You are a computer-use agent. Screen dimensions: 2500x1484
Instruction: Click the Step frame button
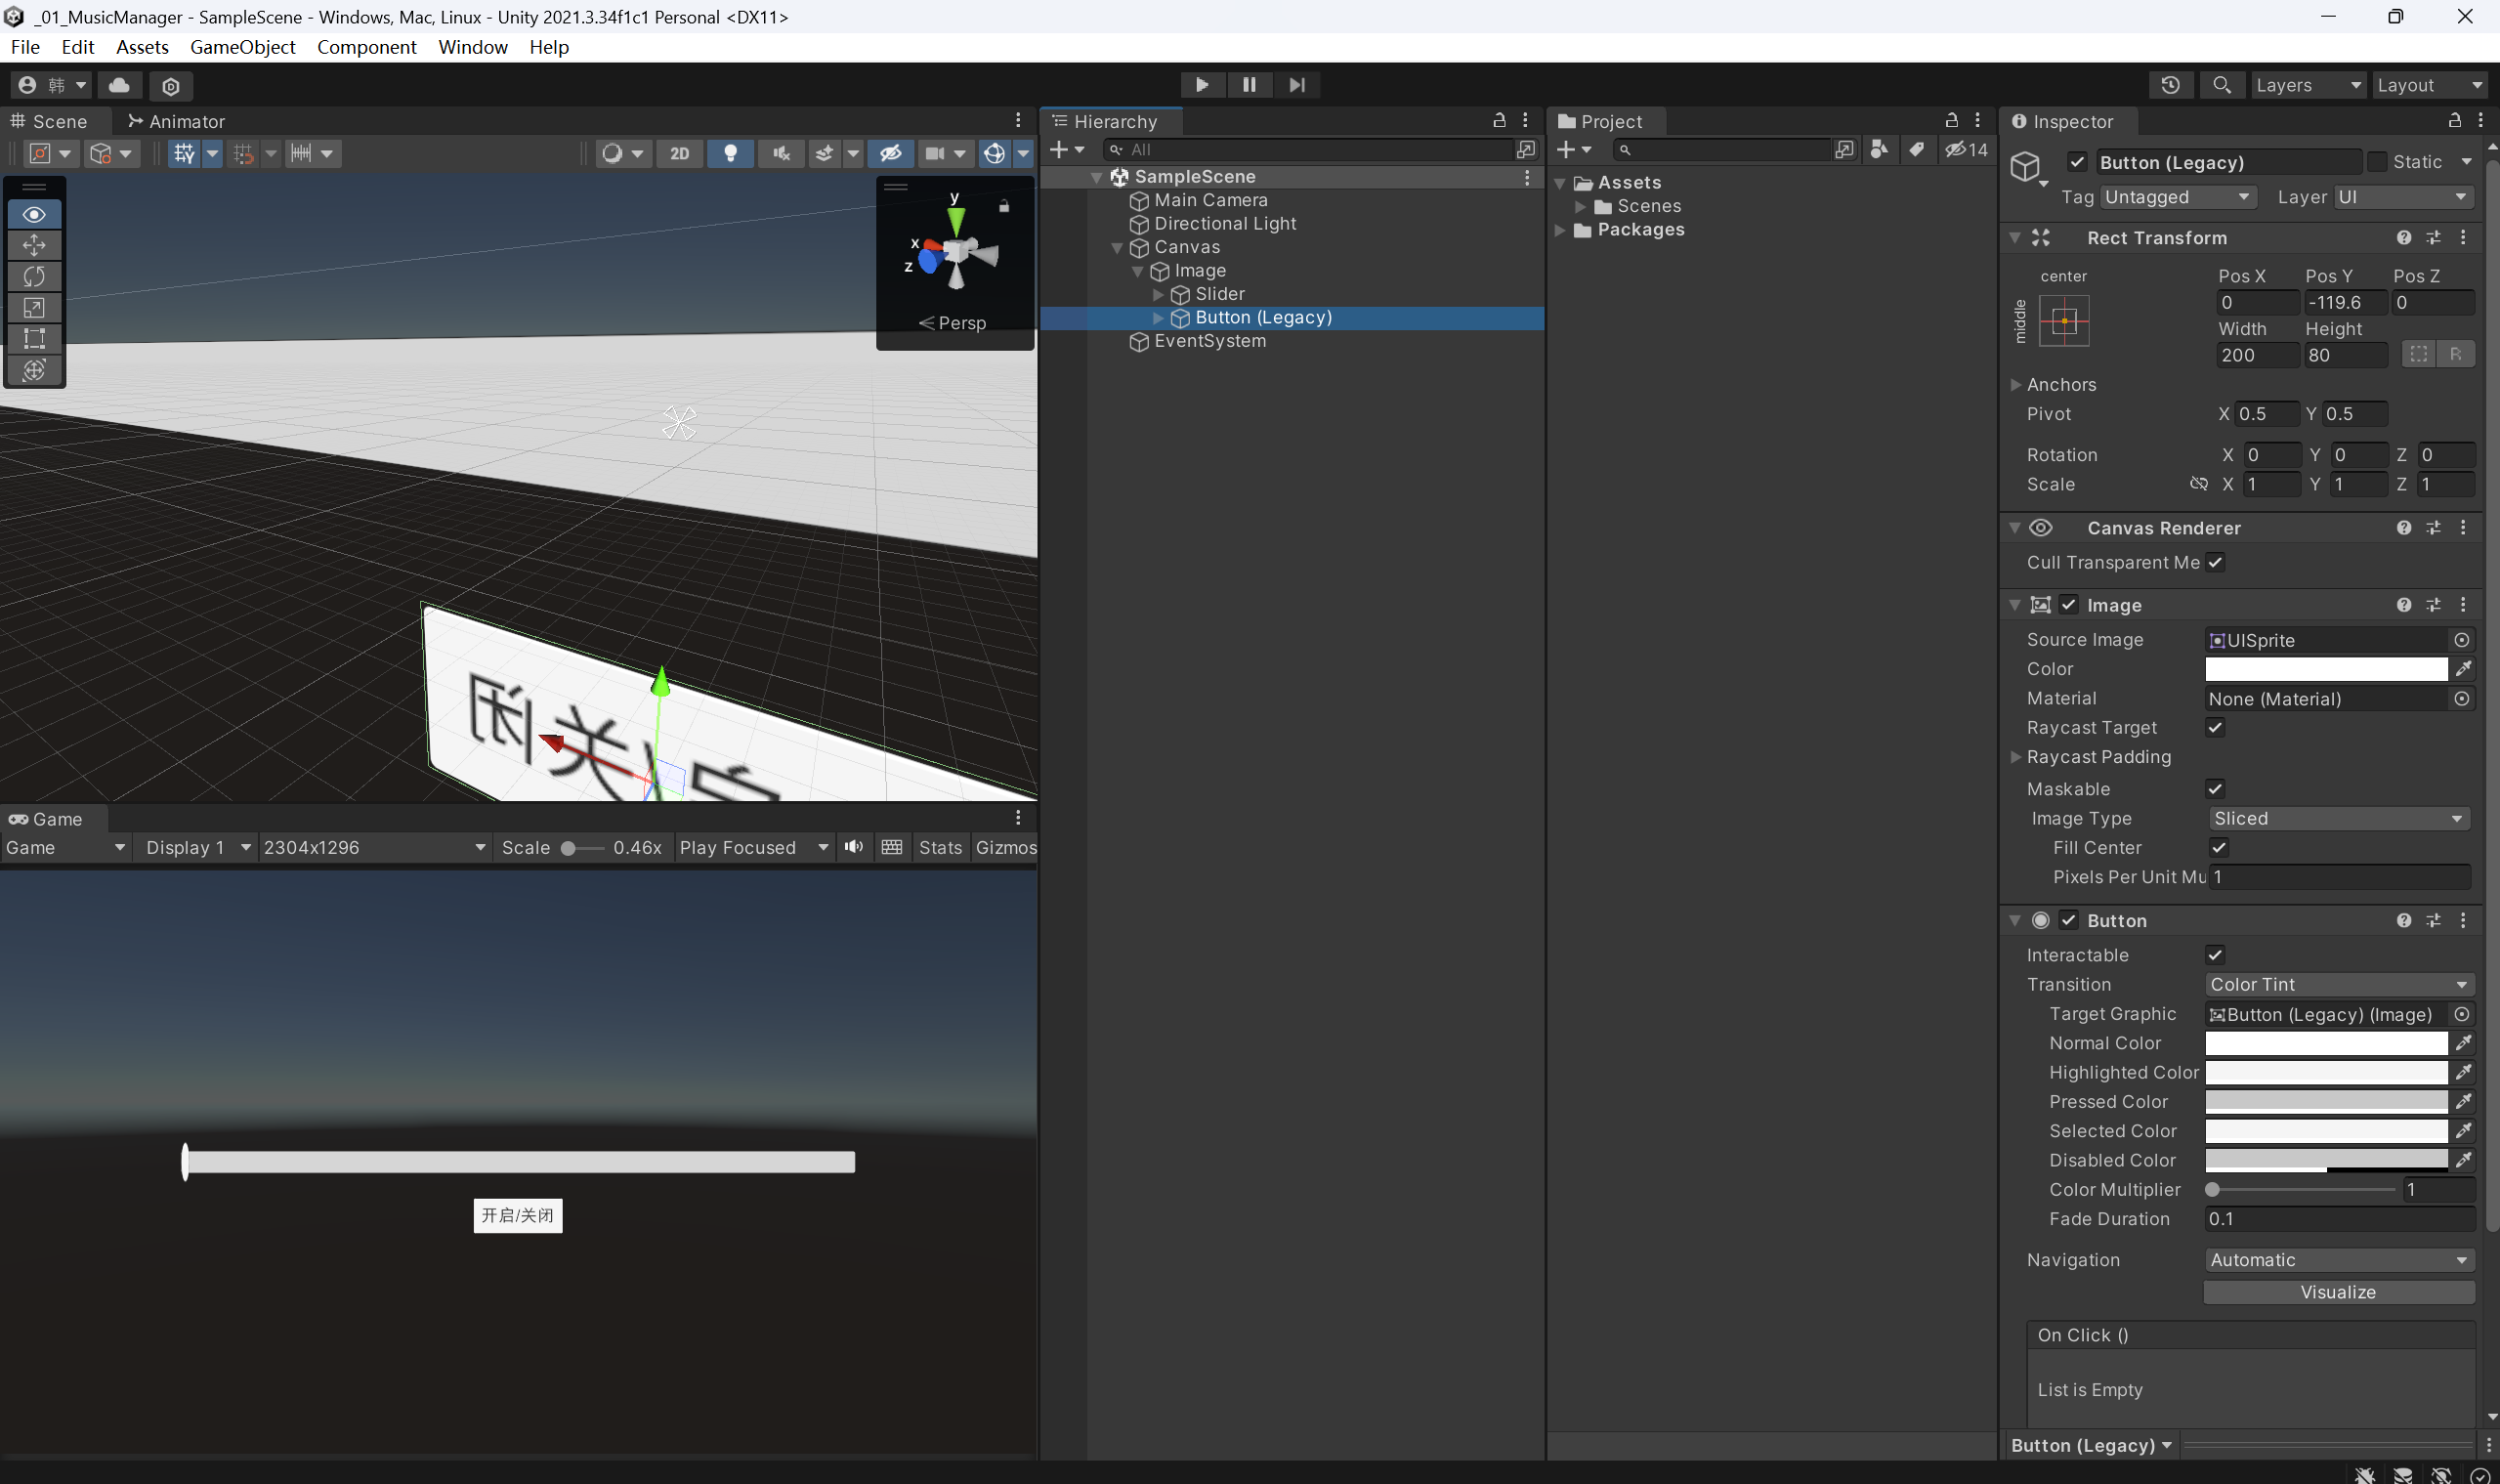pos(1297,85)
